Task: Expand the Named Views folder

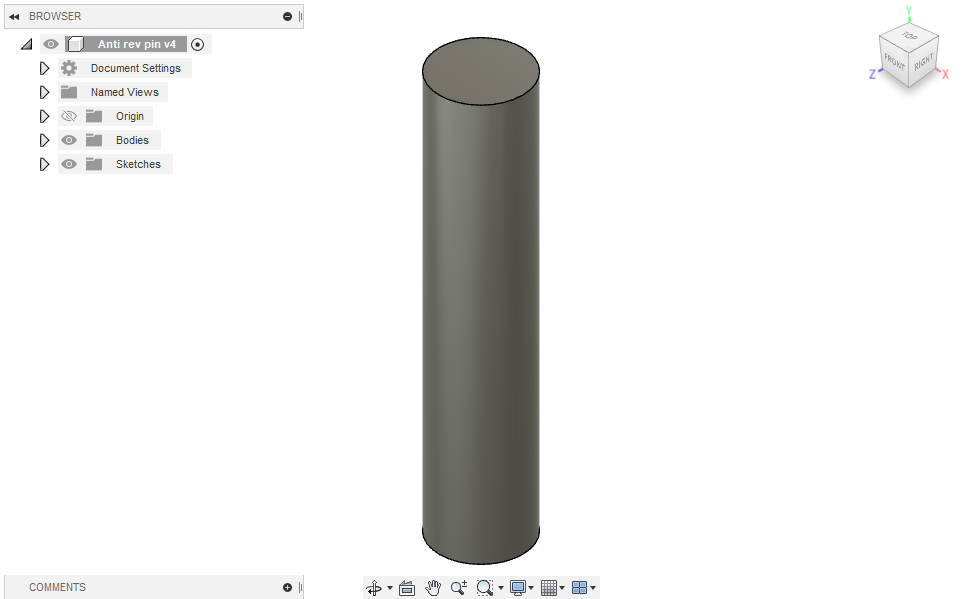Action: (x=44, y=92)
